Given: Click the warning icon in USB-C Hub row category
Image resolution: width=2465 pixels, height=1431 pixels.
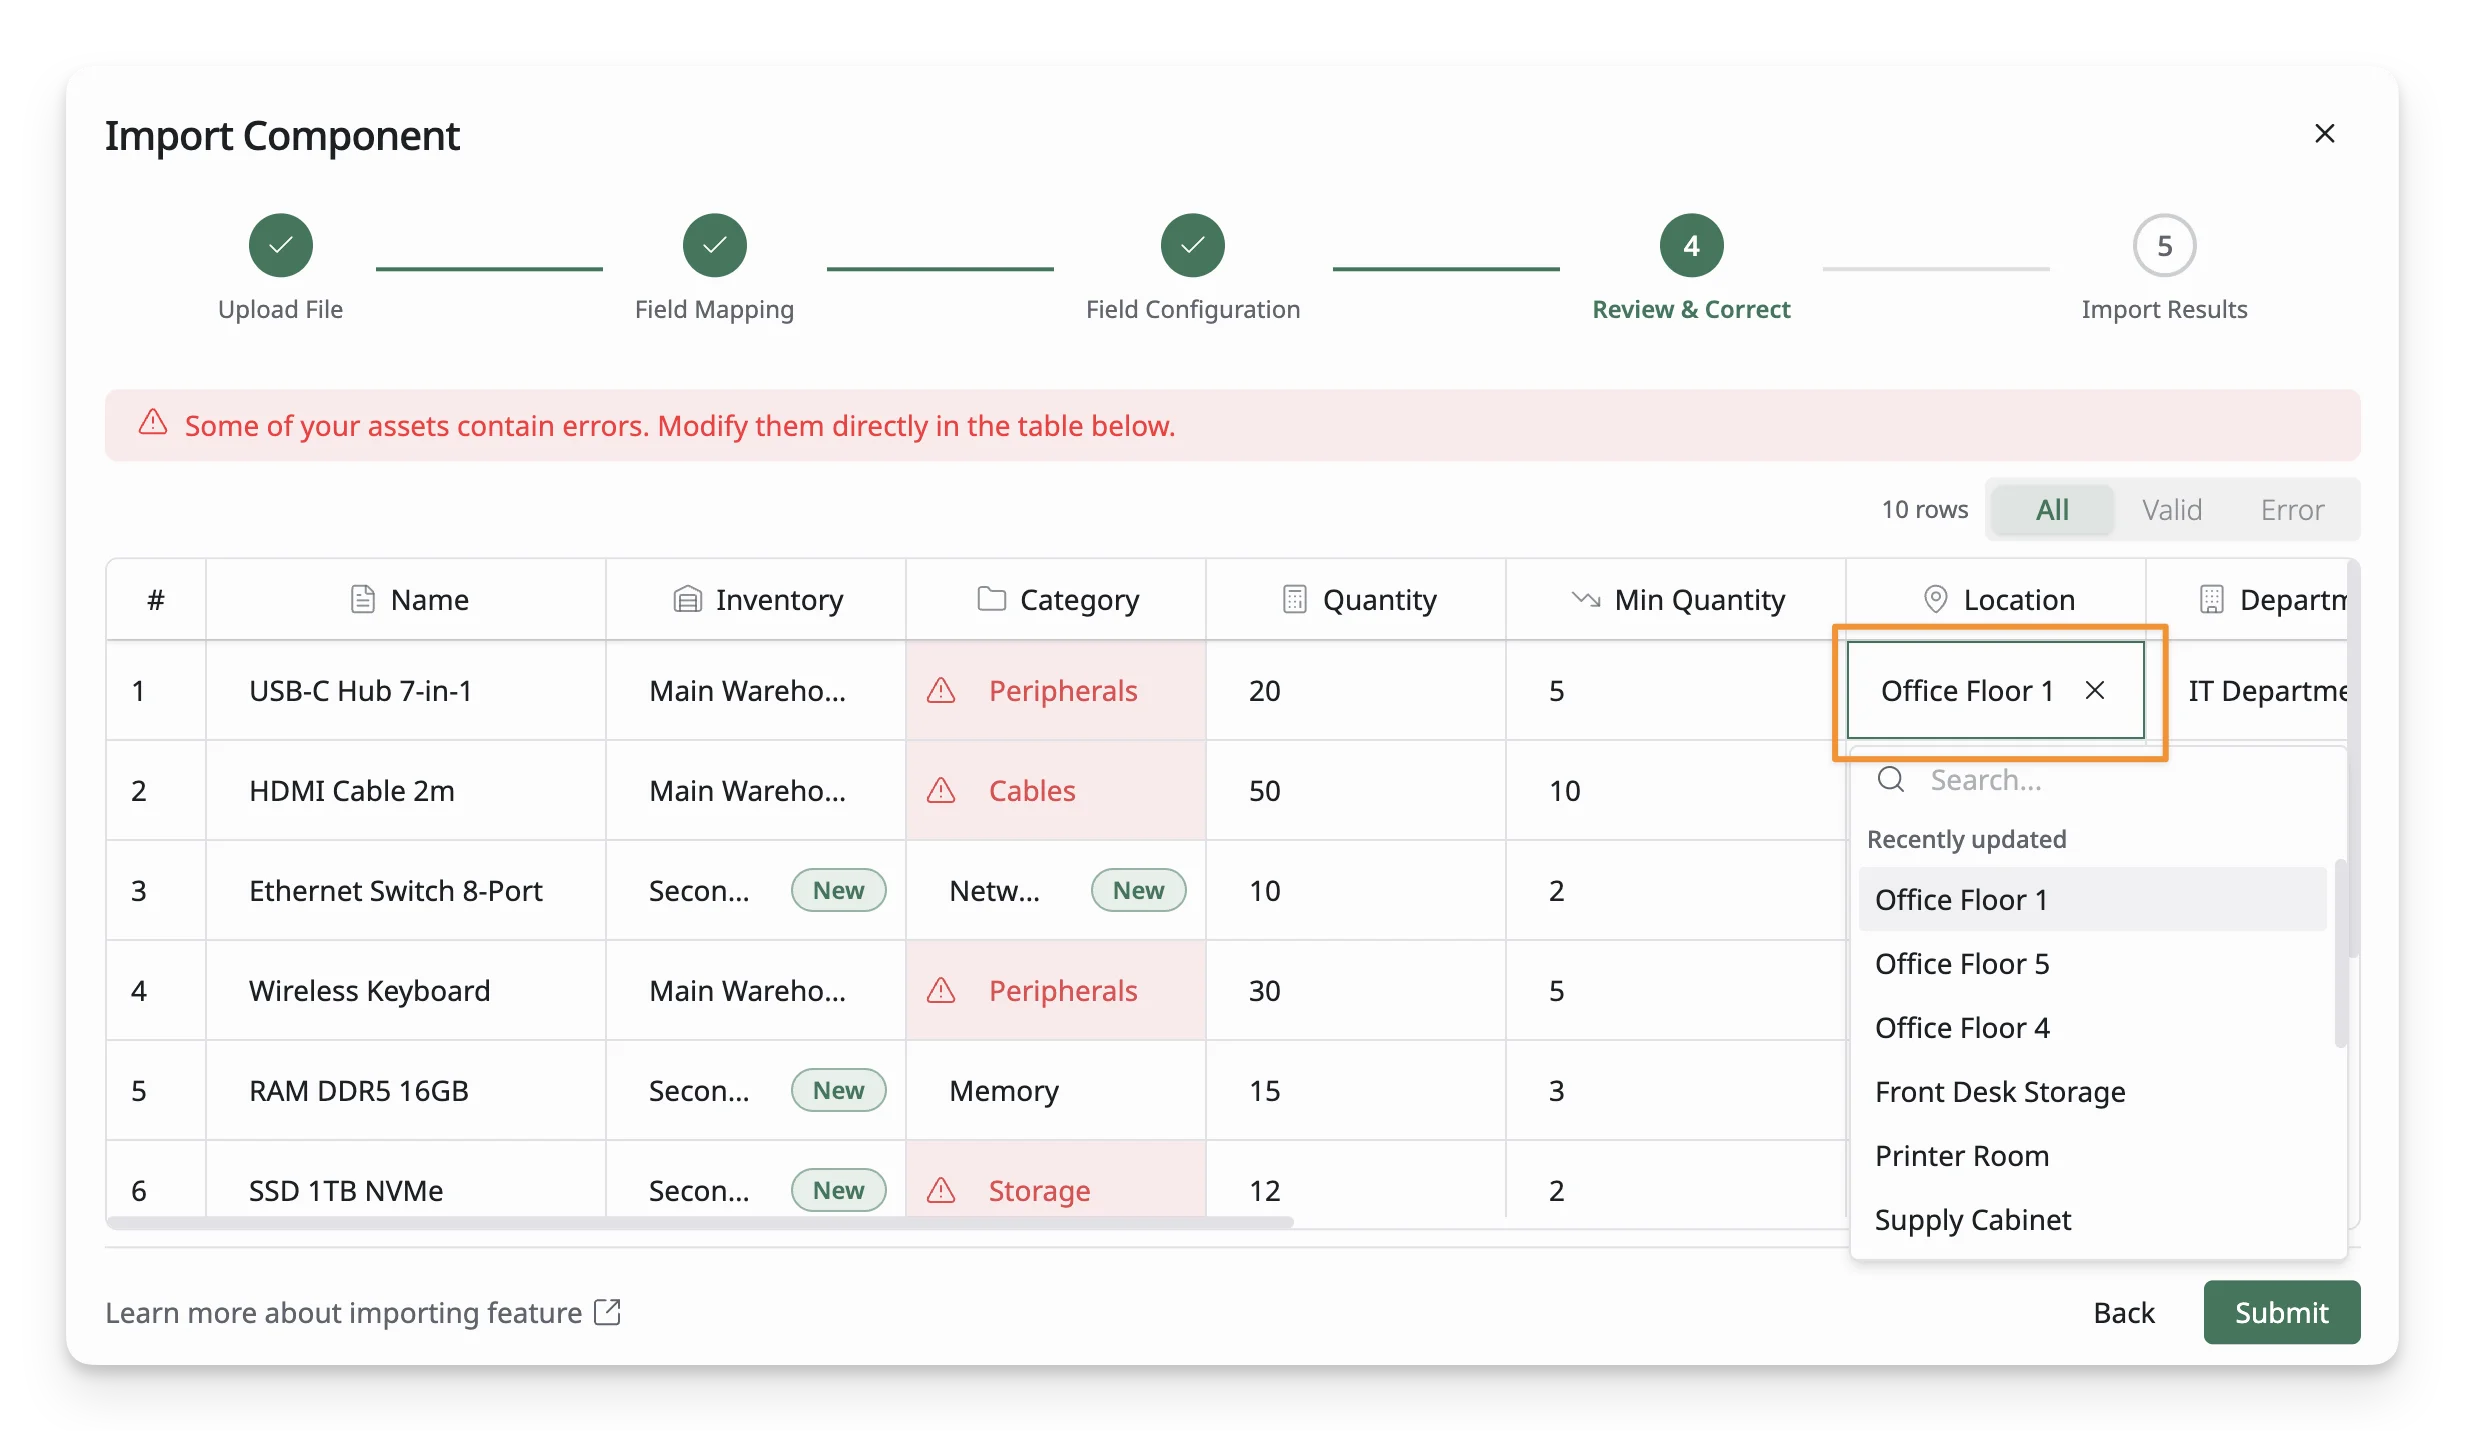Looking at the screenshot, I should [x=941, y=691].
